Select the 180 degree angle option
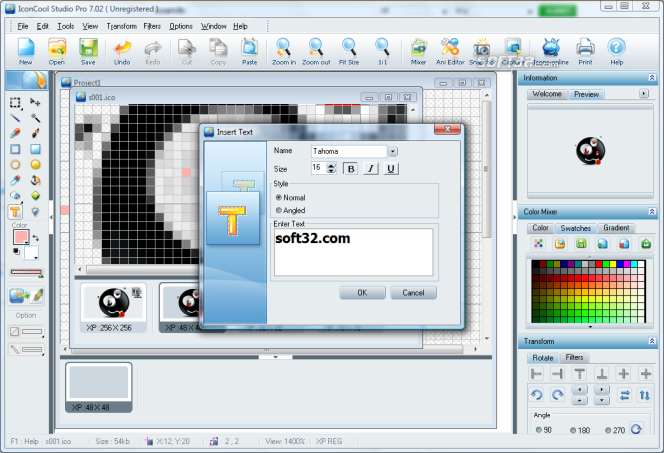This screenshot has height=453, width=664. pos(580,430)
